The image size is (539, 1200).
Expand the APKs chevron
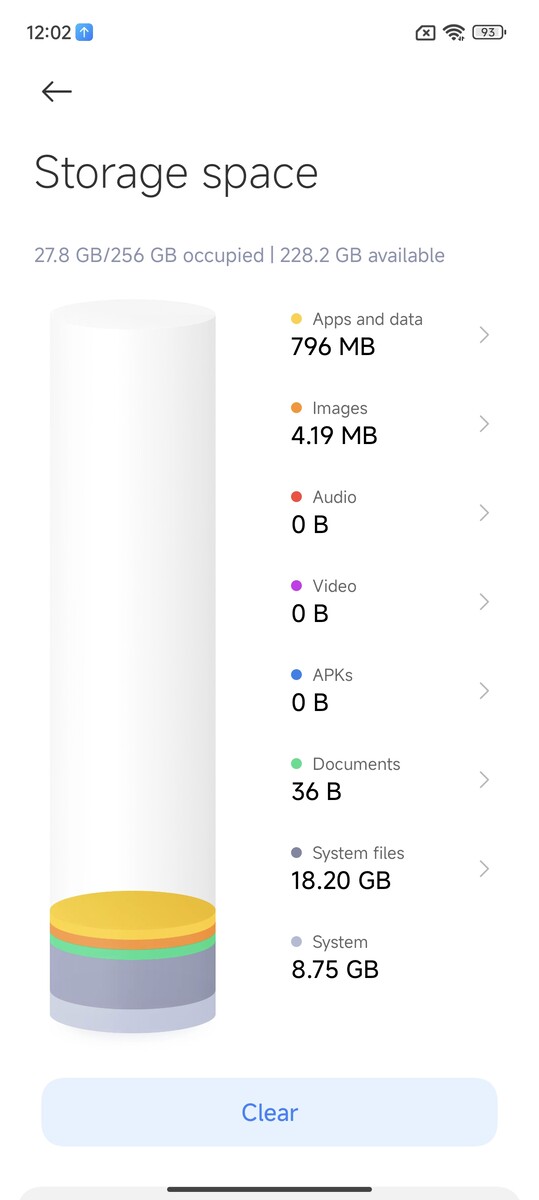pos(484,691)
